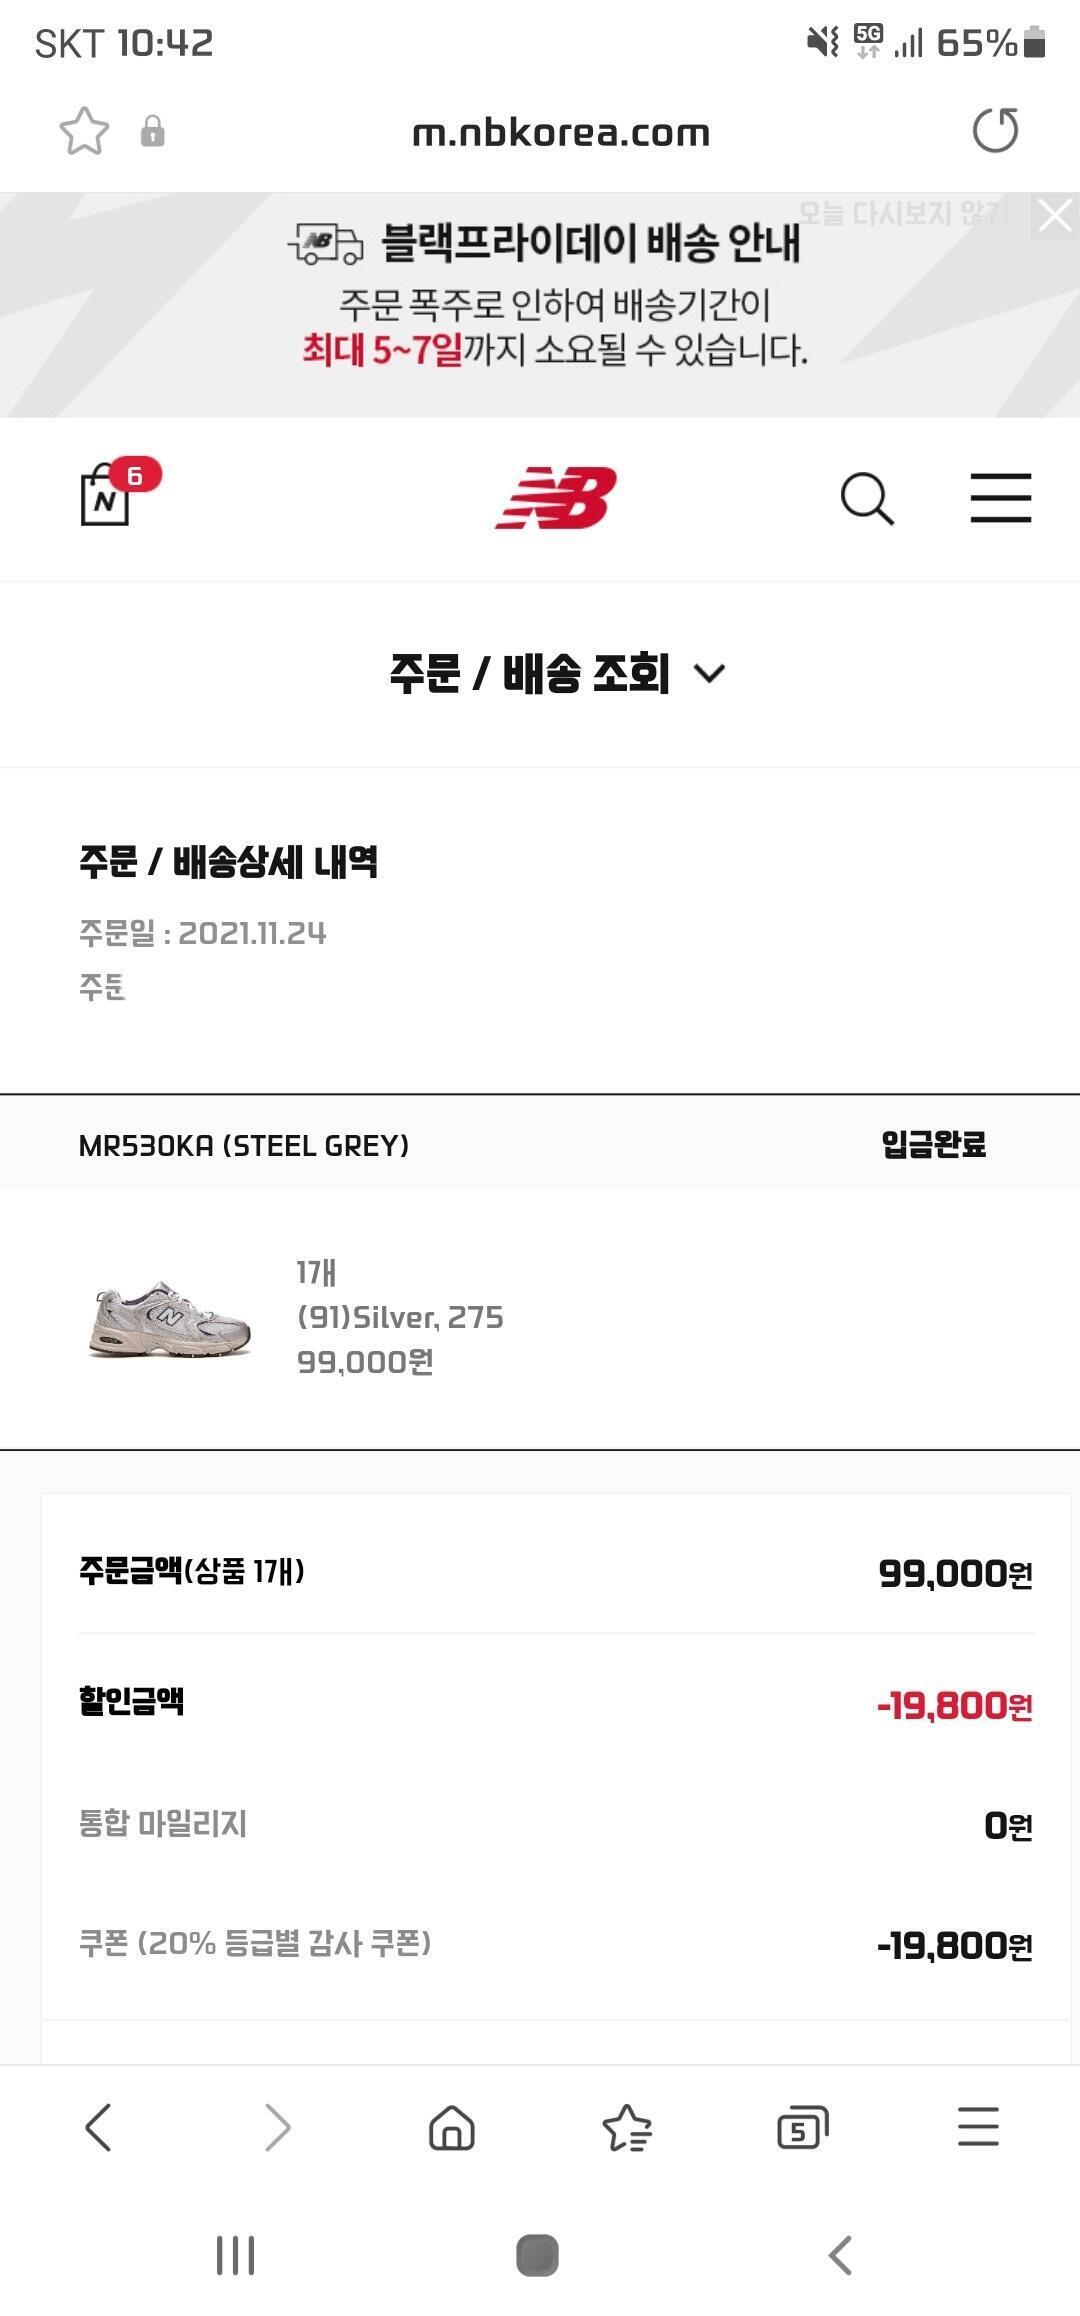
Task: Close the Black Friday shipping banner
Action: point(1055,215)
